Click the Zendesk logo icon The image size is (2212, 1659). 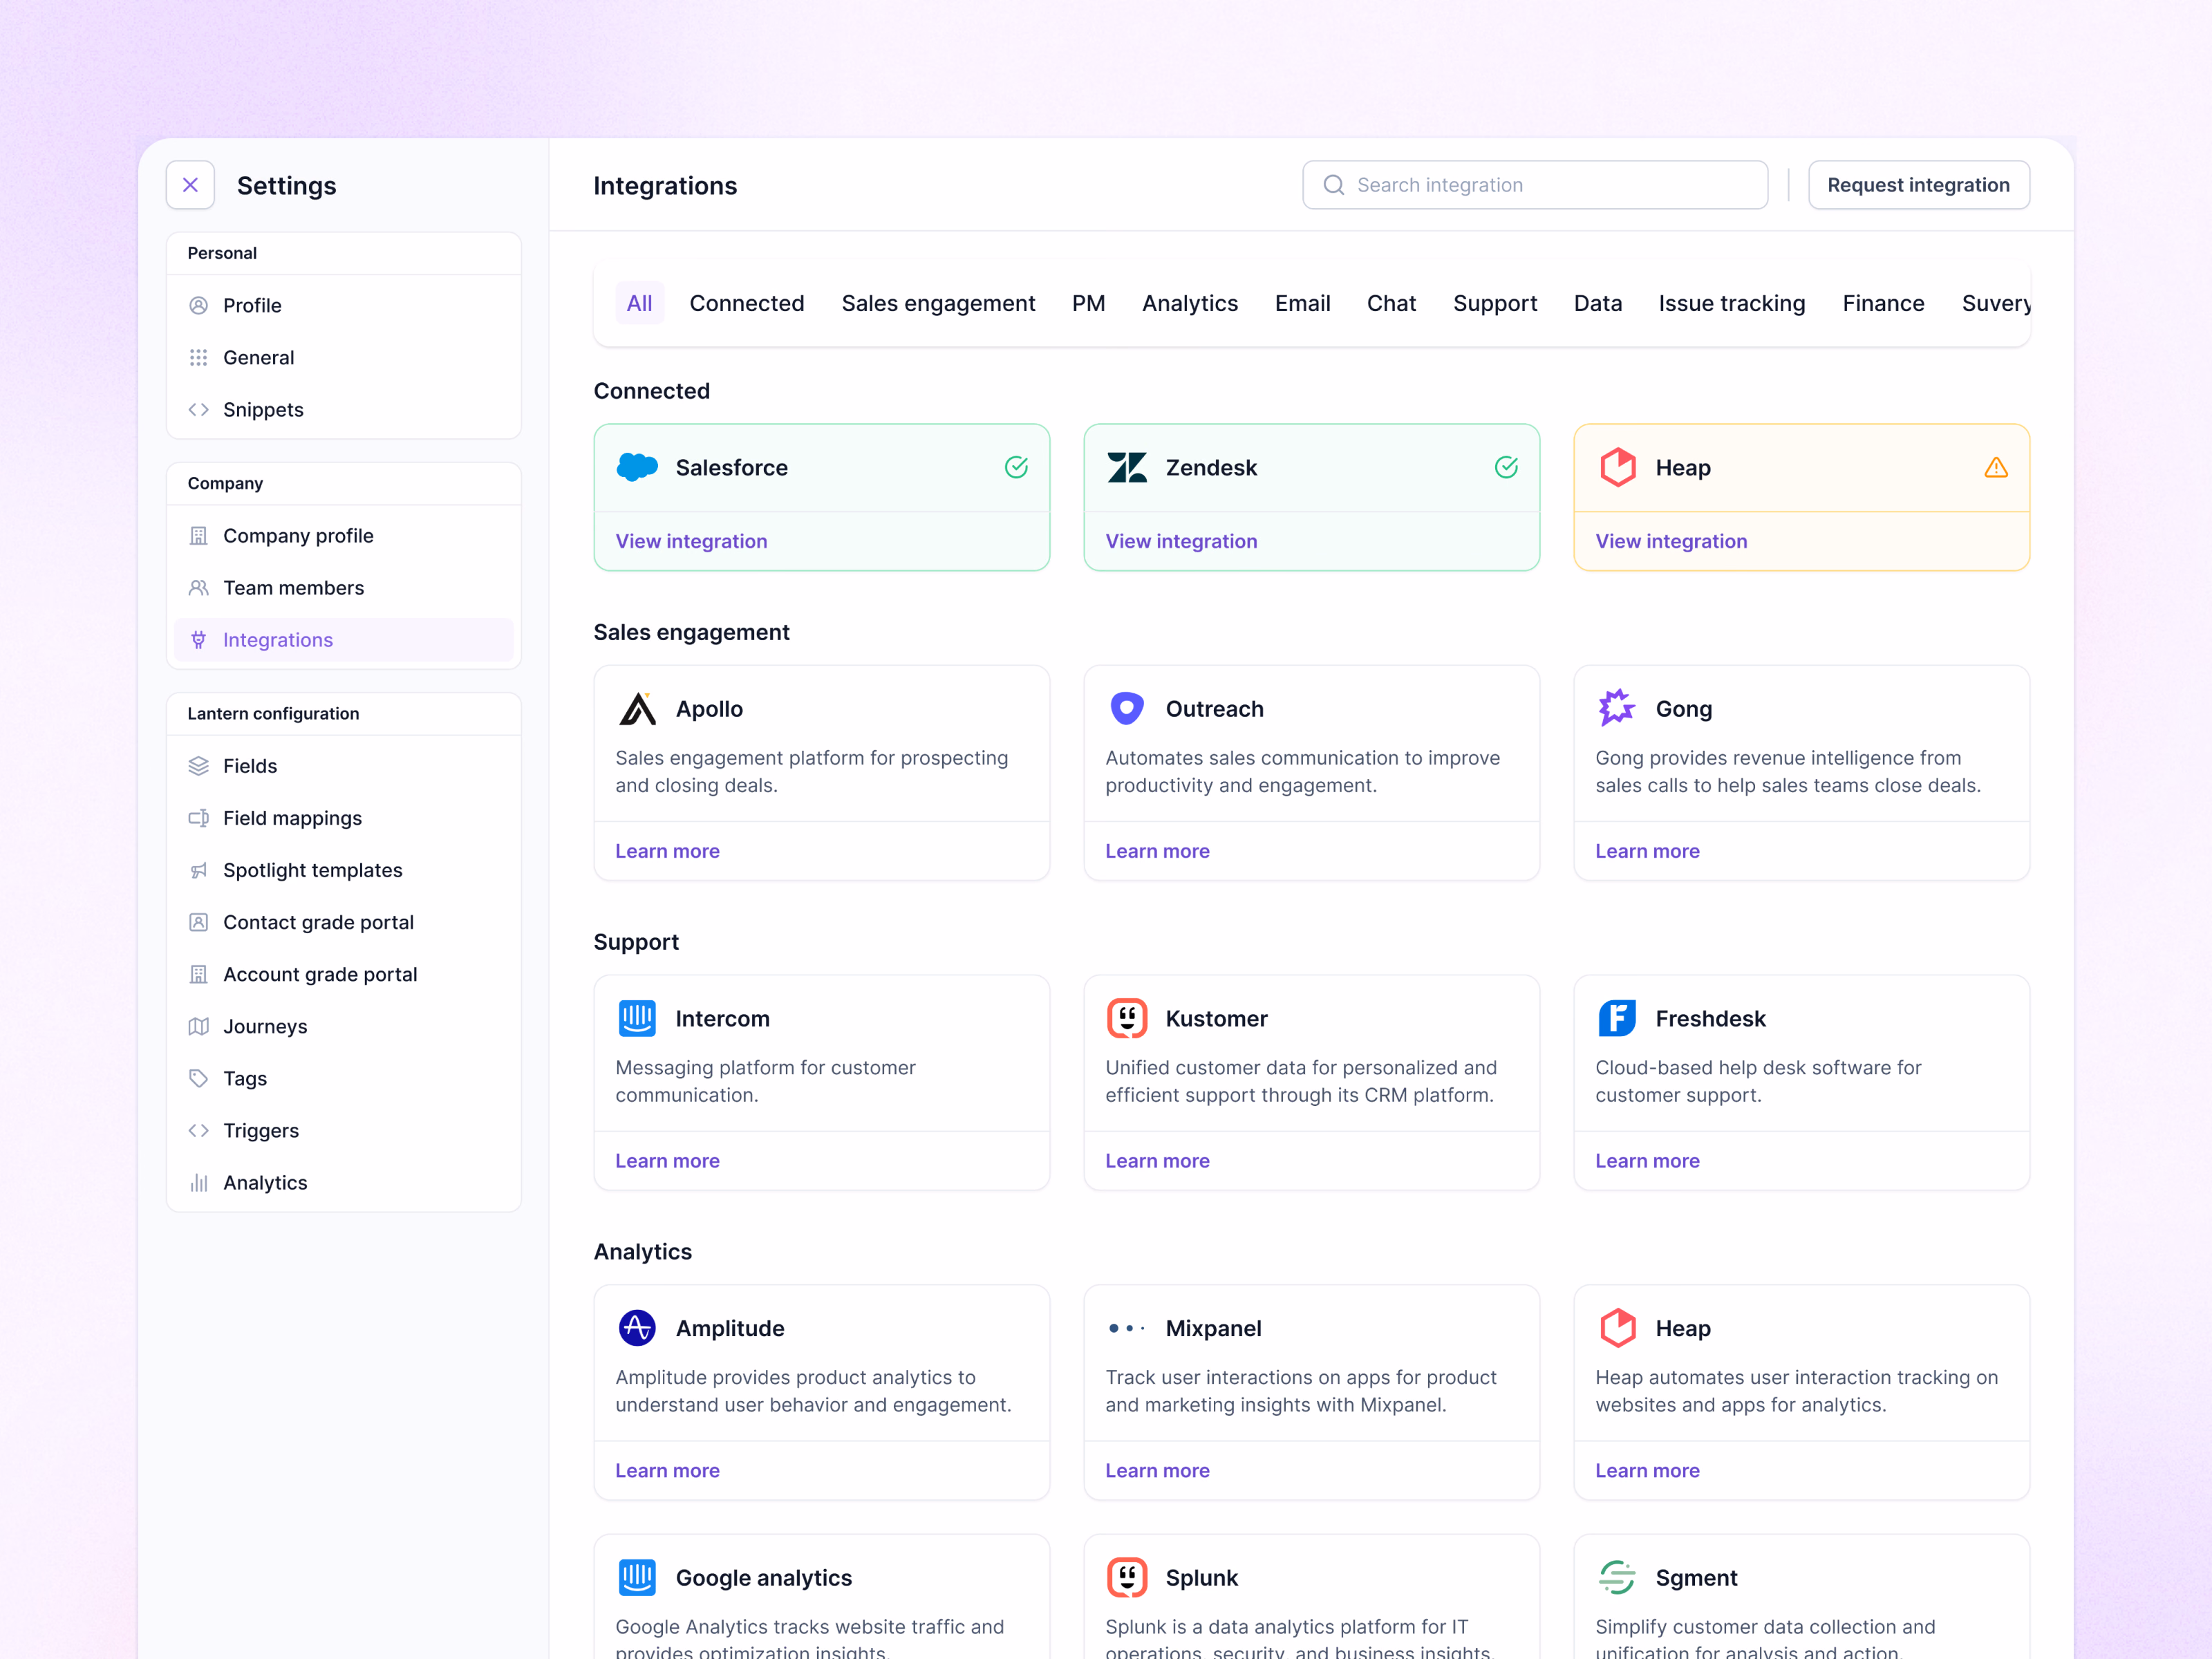[x=1127, y=467]
